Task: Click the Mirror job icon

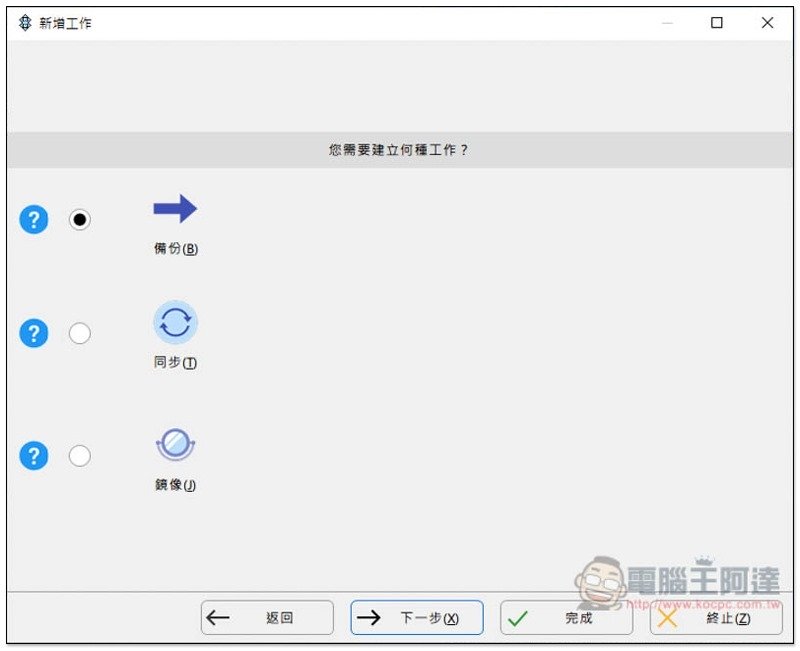Action: 175,444
